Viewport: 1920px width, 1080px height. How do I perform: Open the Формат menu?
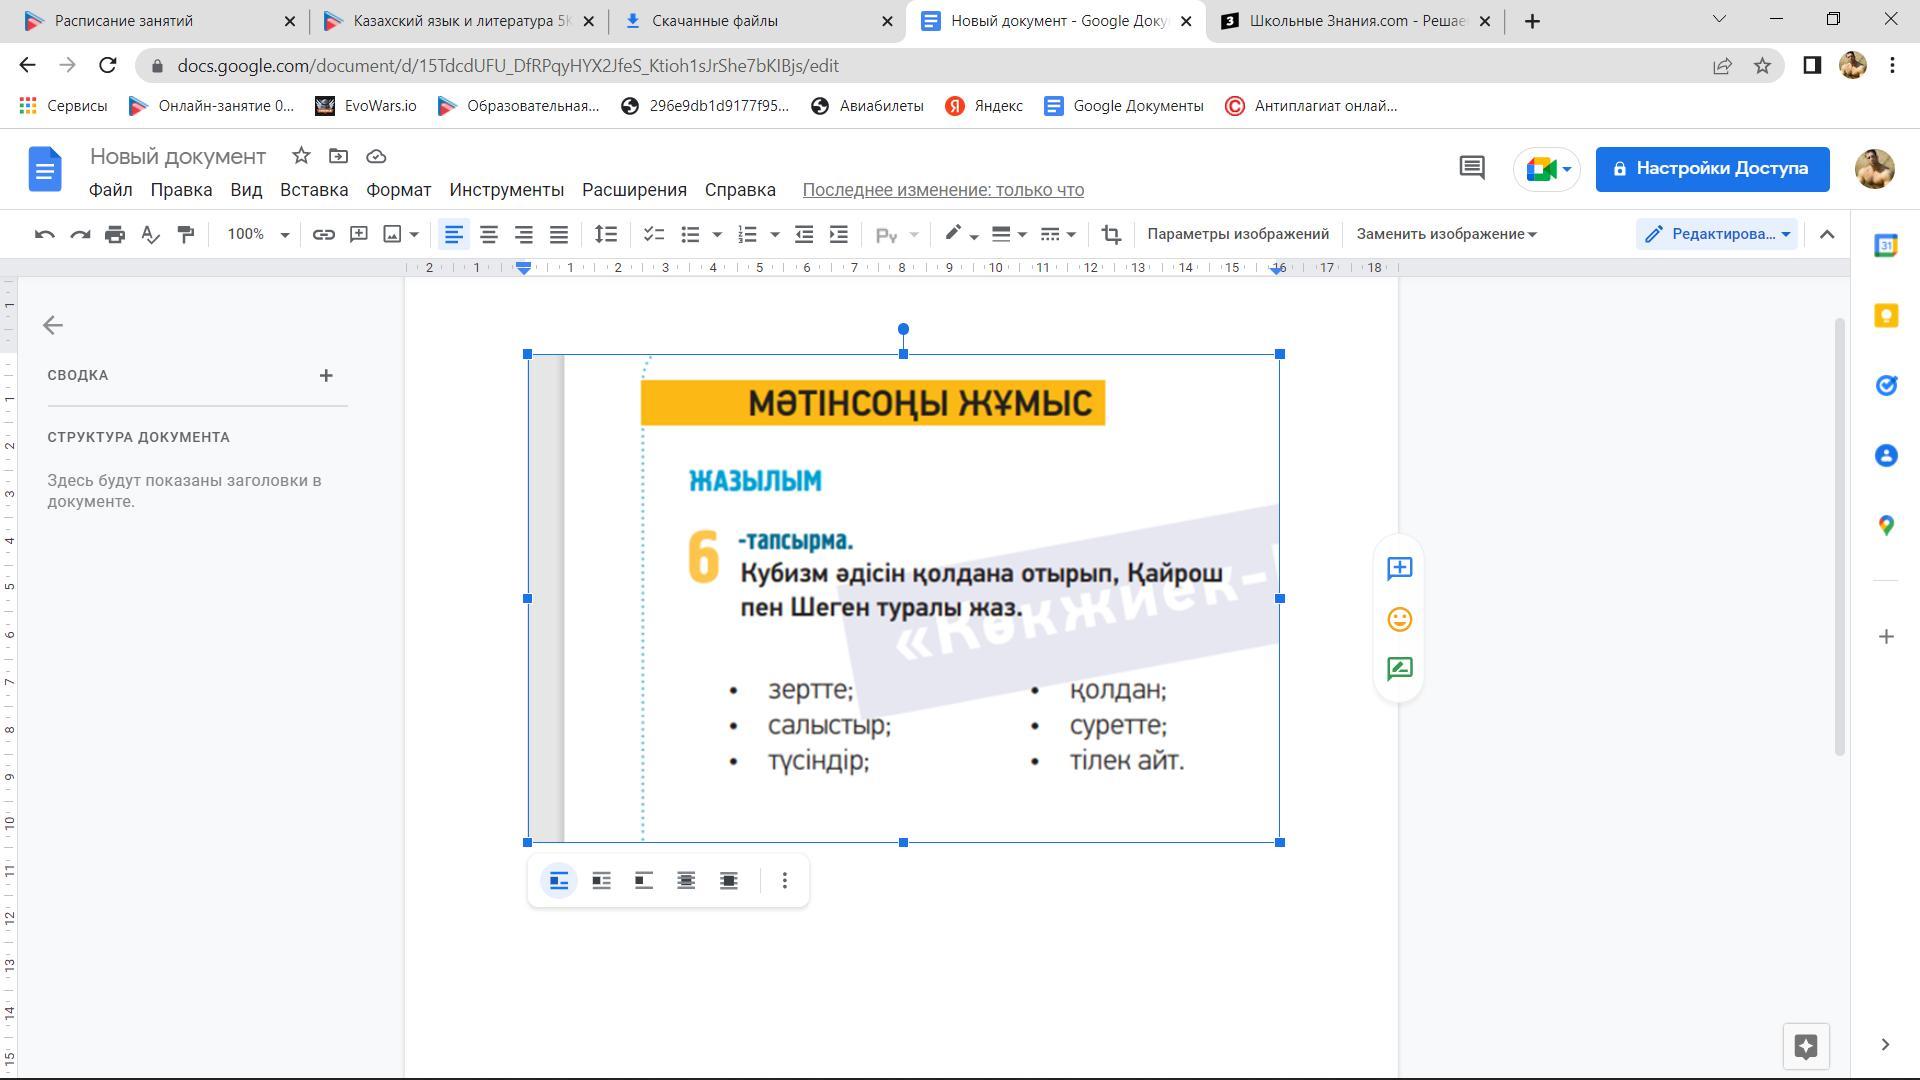point(398,190)
